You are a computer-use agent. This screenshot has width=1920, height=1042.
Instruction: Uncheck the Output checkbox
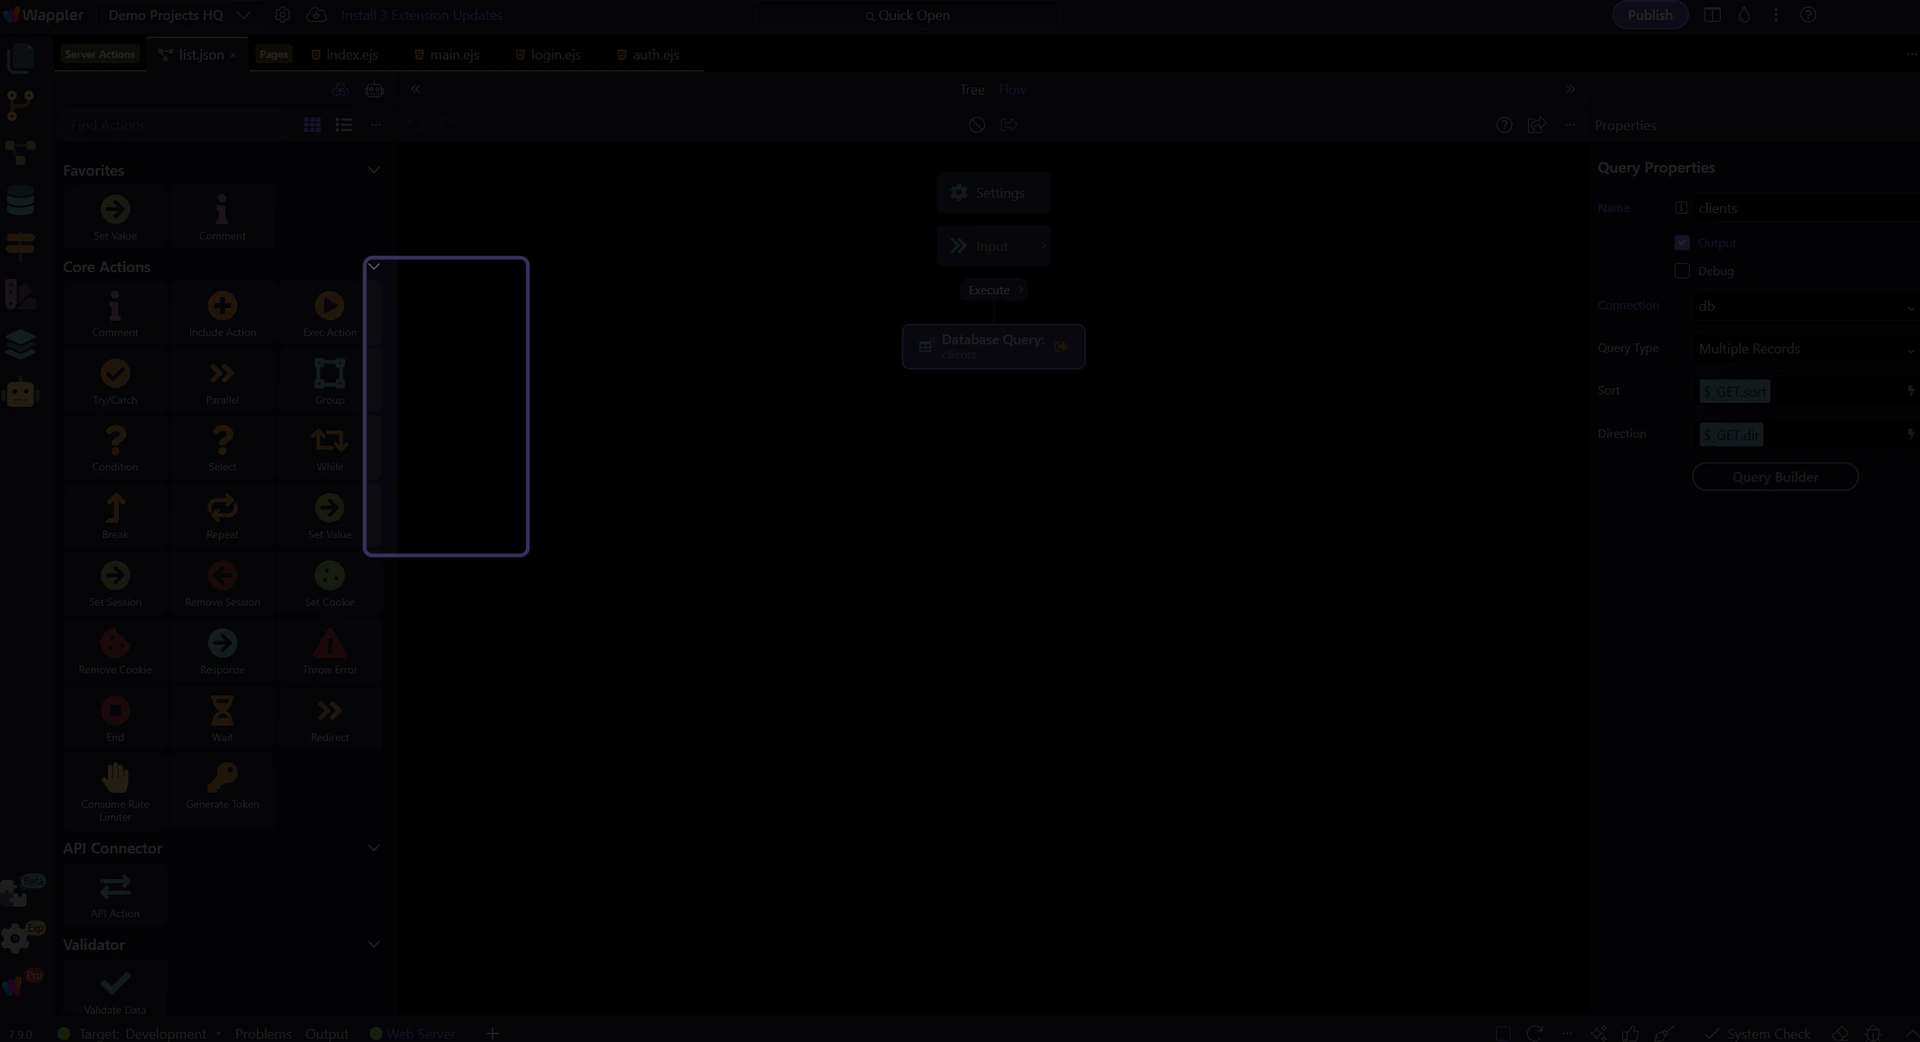(1682, 243)
